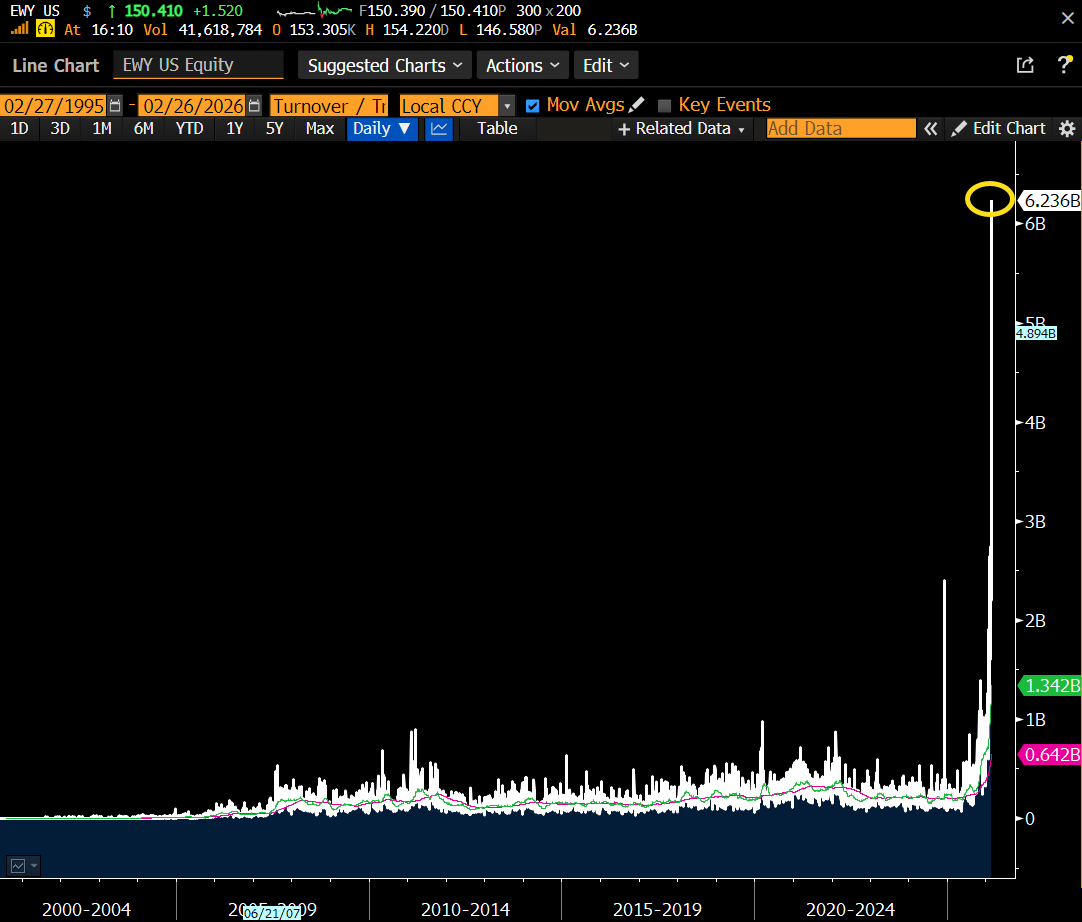Click the Add Data input field
1082x922 pixels.
(840, 128)
